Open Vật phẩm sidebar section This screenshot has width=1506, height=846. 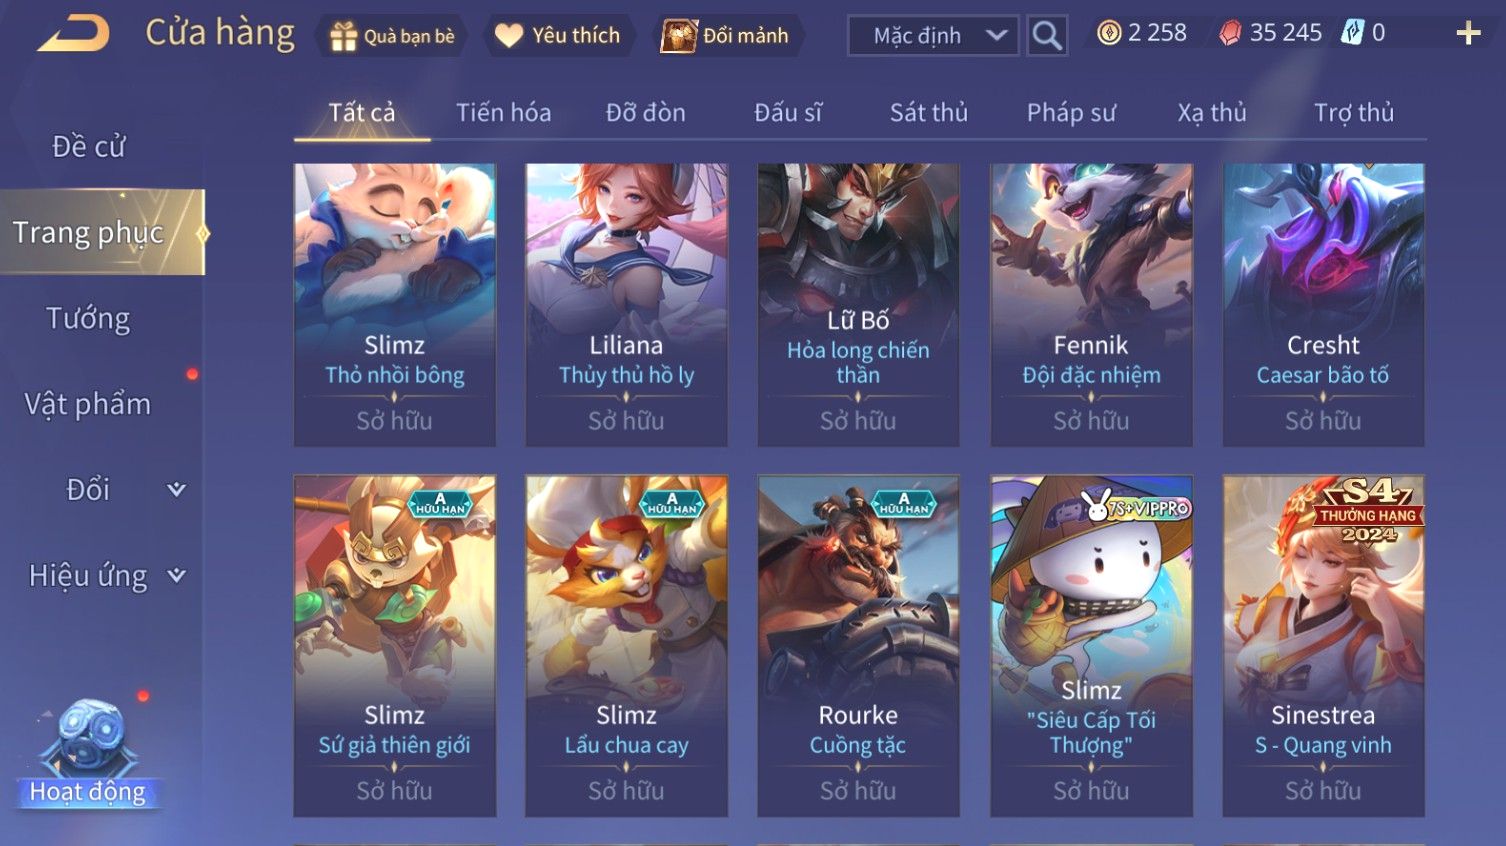coord(88,404)
